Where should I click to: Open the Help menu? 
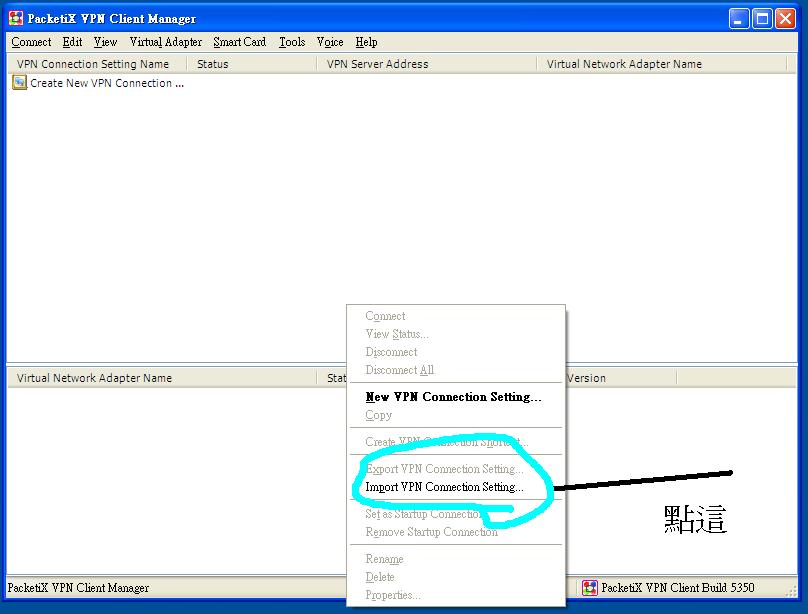(x=366, y=42)
